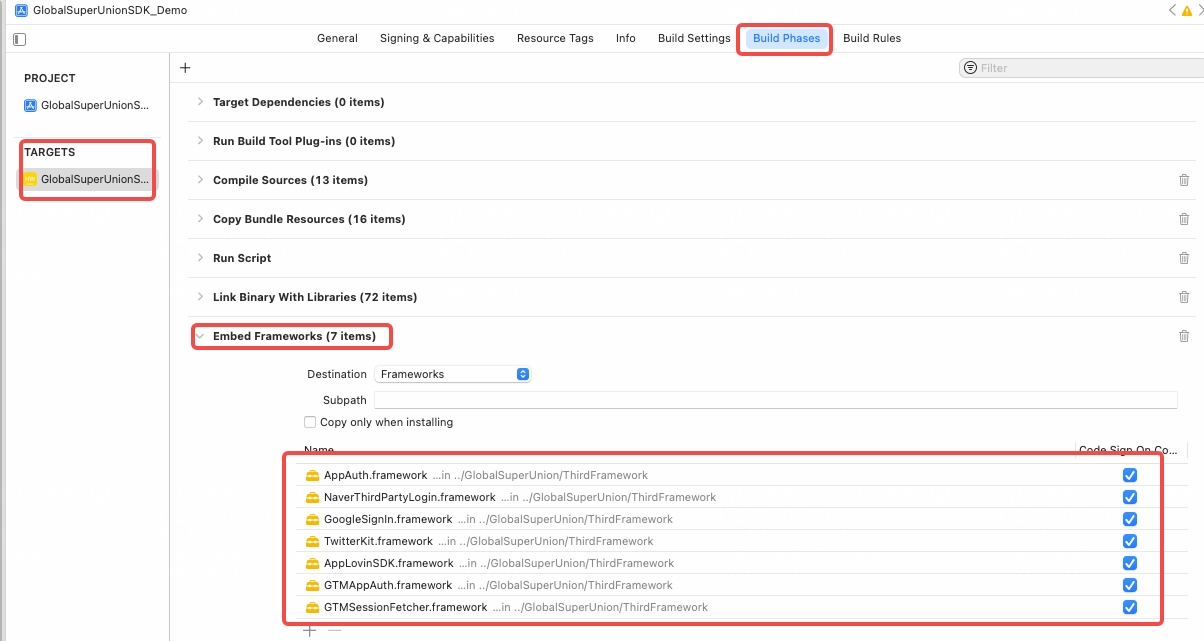Click the GTMSessionFetcher.framework toolbox icon

pyautogui.click(x=312, y=607)
